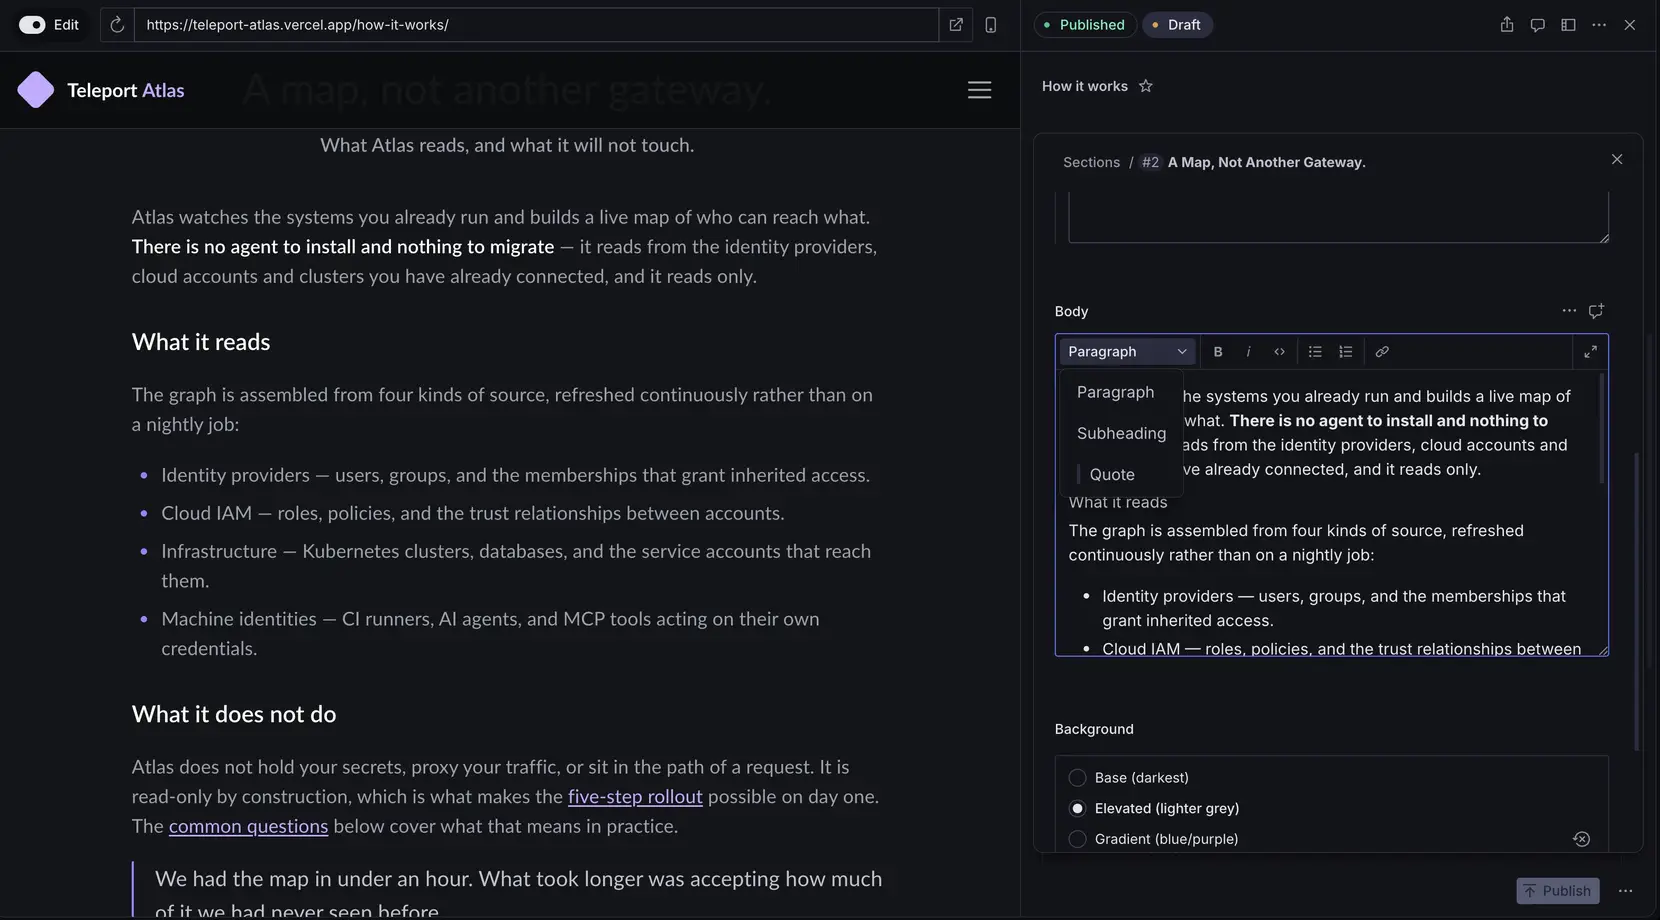The width and height of the screenshot is (1660, 920).
Task: Click the preview URL address field
Action: point(536,25)
